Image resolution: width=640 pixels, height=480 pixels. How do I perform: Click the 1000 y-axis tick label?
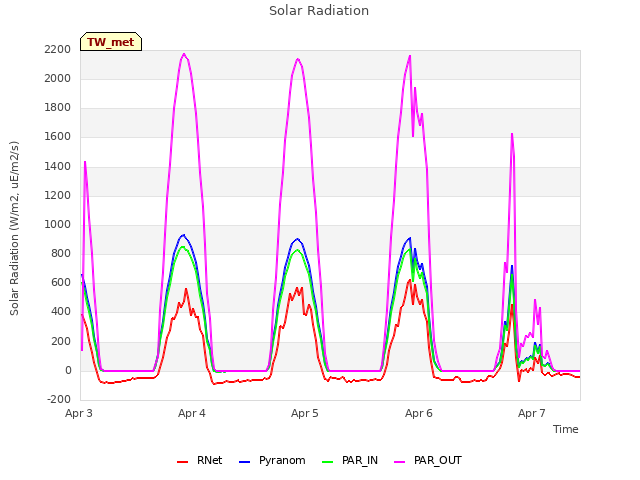pyautogui.click(x=58, y=224)
